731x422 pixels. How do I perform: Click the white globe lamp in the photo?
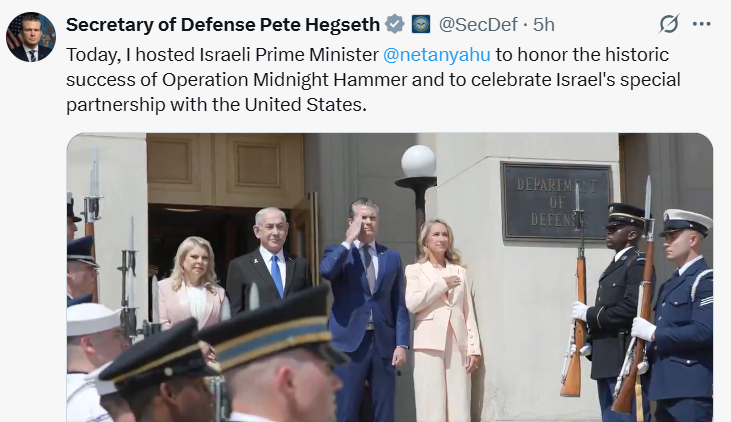(x=419, y=161)
